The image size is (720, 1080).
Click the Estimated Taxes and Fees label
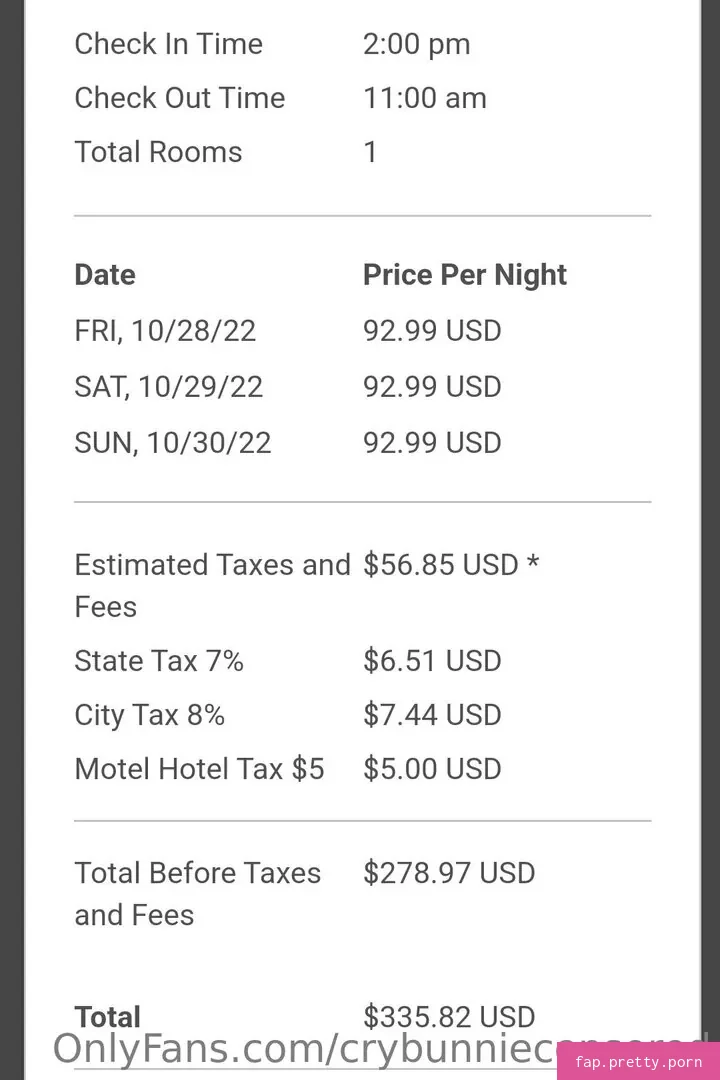[213, 585]
